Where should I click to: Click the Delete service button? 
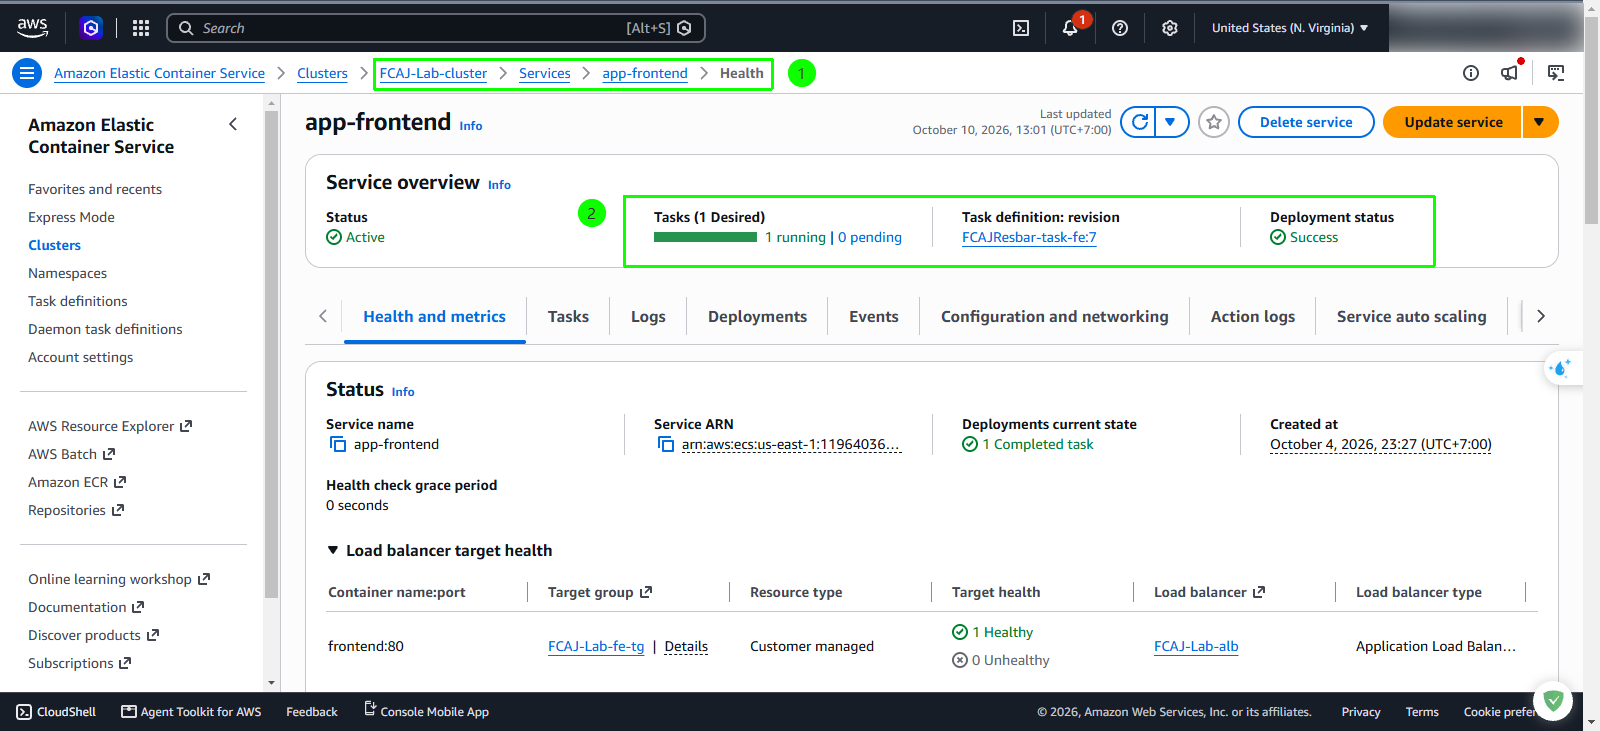[x=1306, y=122]
